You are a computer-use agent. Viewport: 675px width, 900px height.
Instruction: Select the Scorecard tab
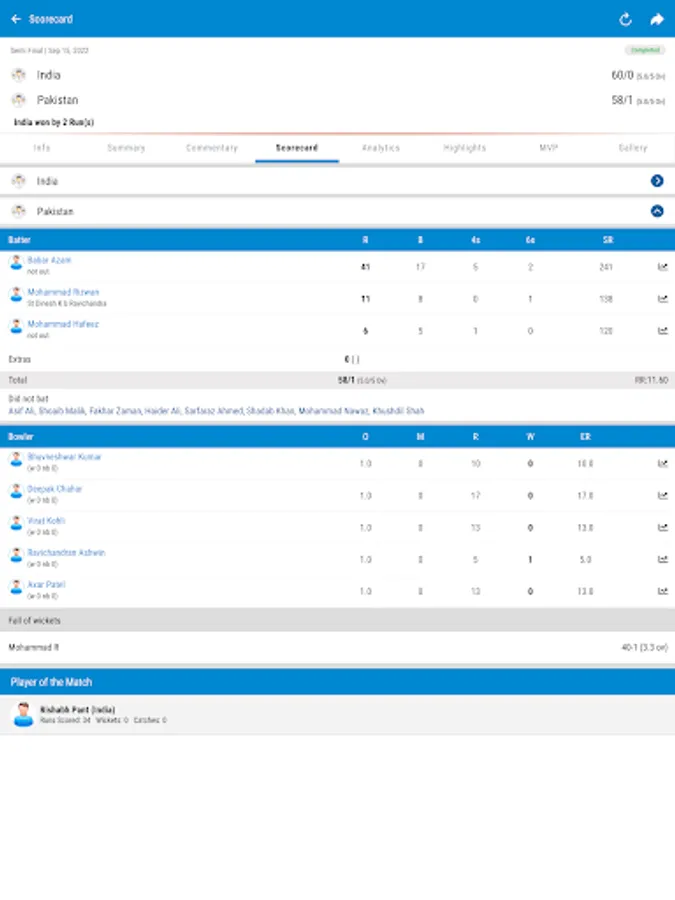(x=297, y=148)
